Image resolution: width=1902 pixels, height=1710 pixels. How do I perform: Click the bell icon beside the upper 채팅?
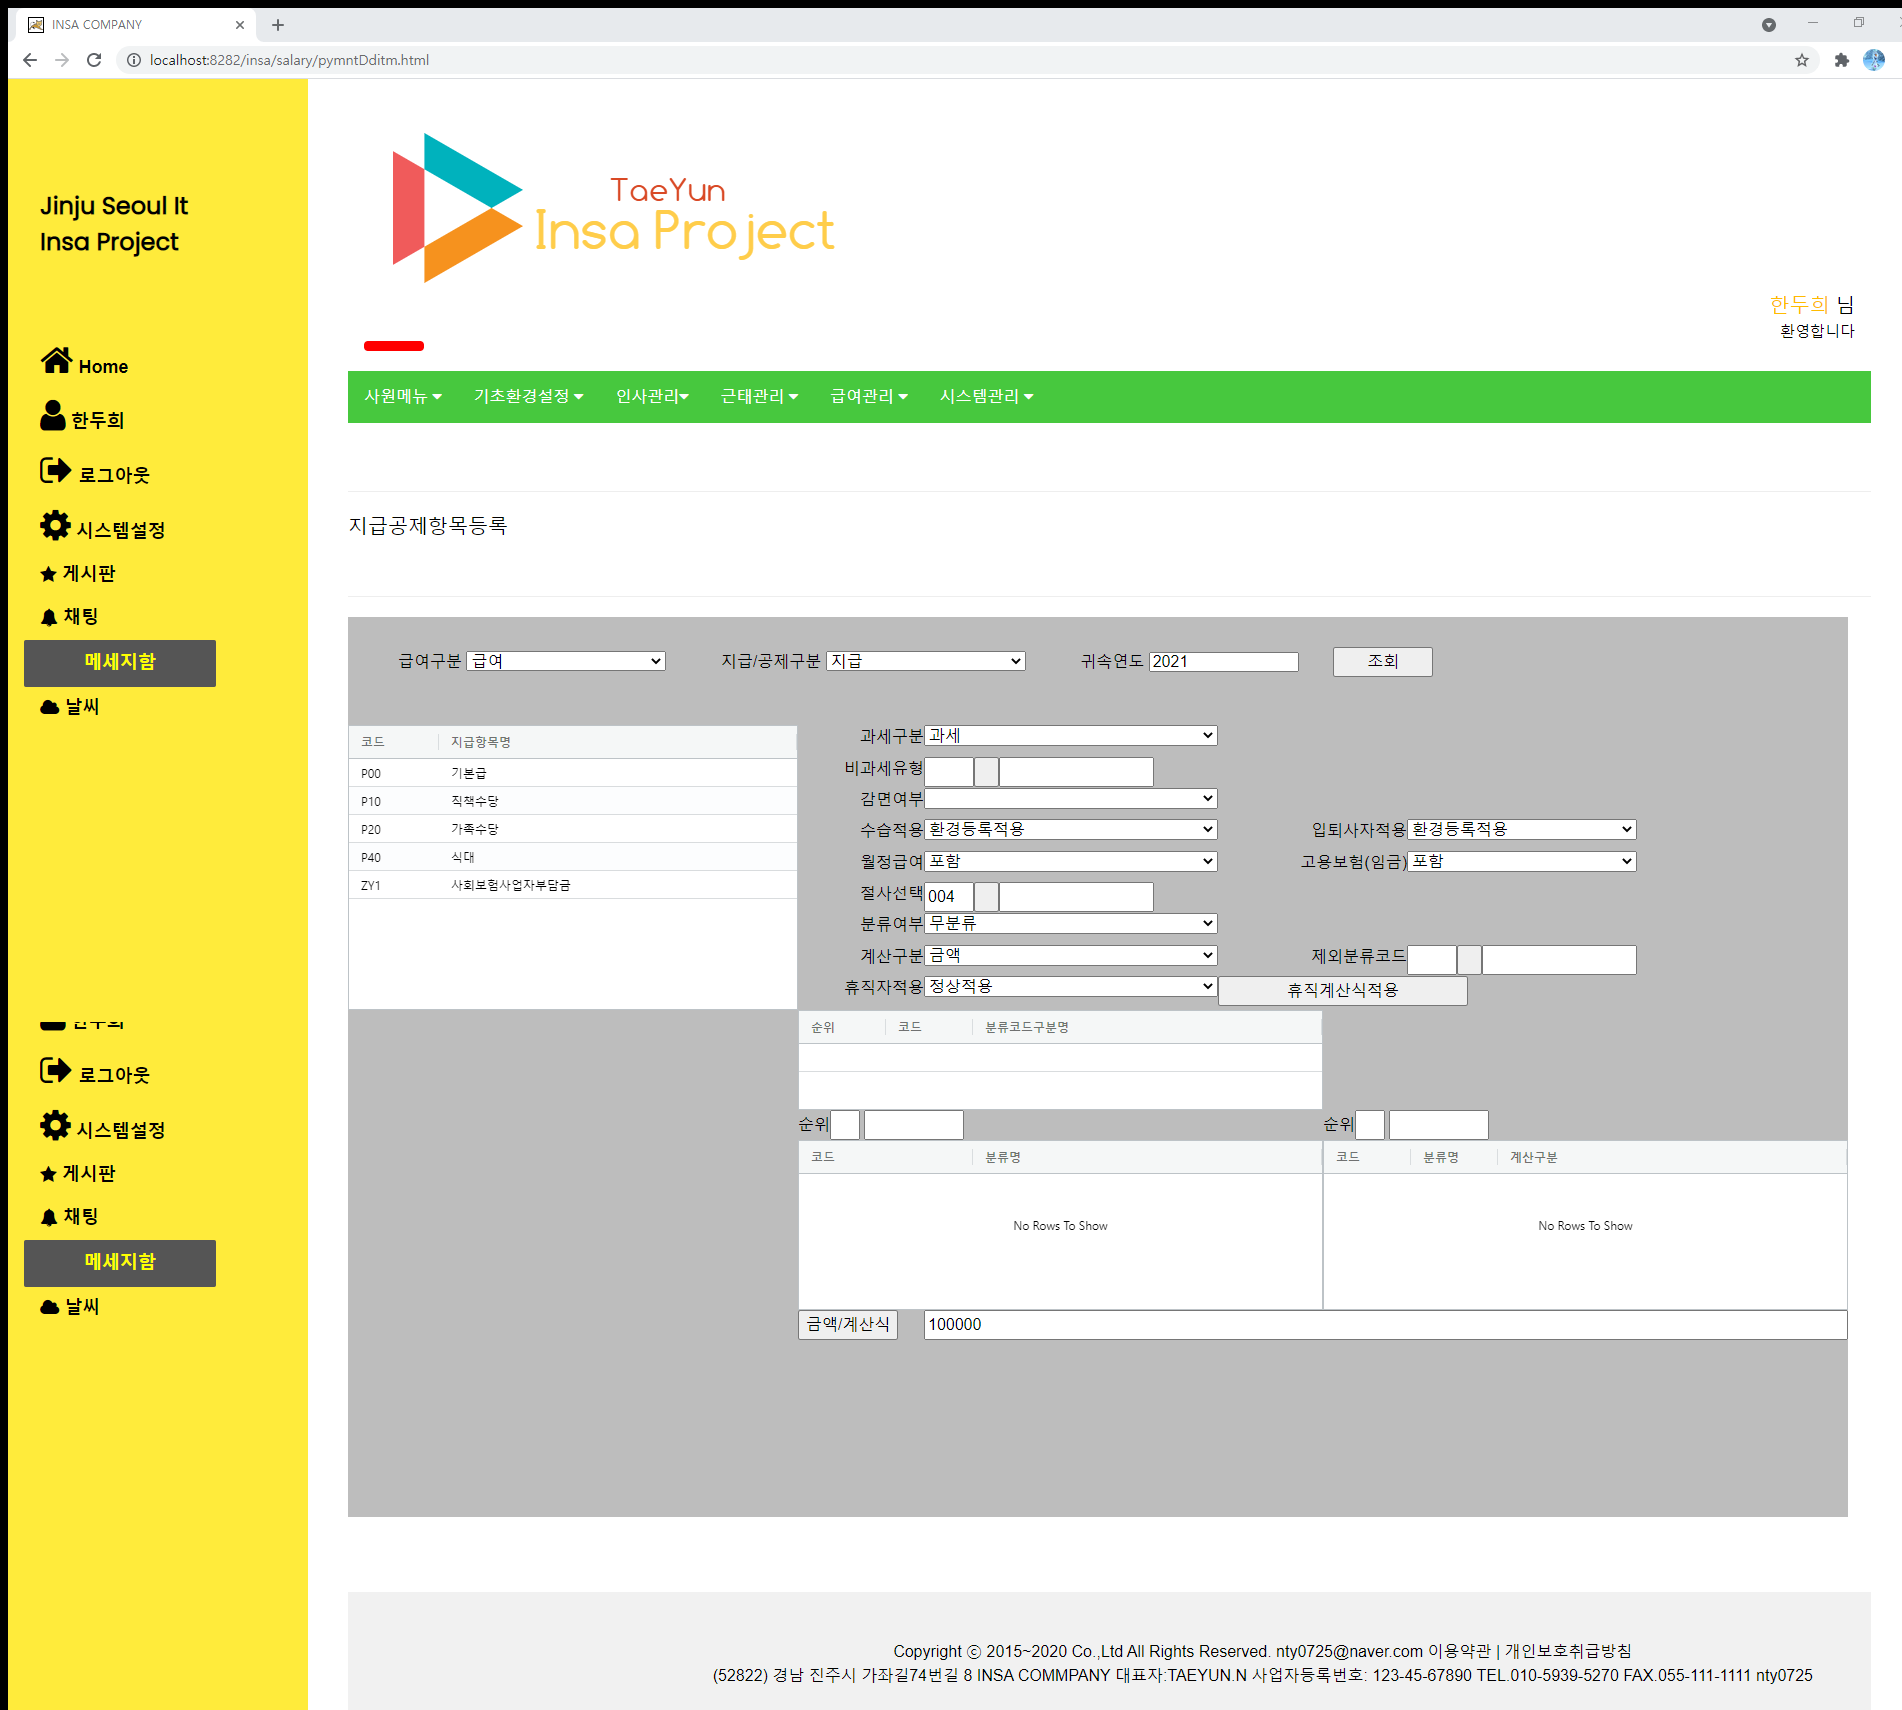pyautogui.click(x=48, y=617)
